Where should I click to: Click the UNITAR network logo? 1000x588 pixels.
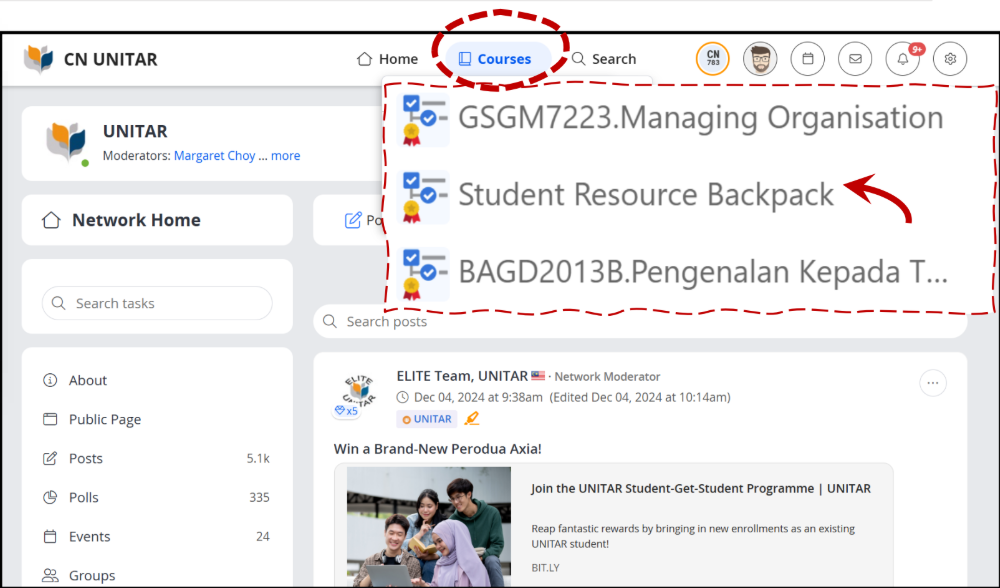66,142
